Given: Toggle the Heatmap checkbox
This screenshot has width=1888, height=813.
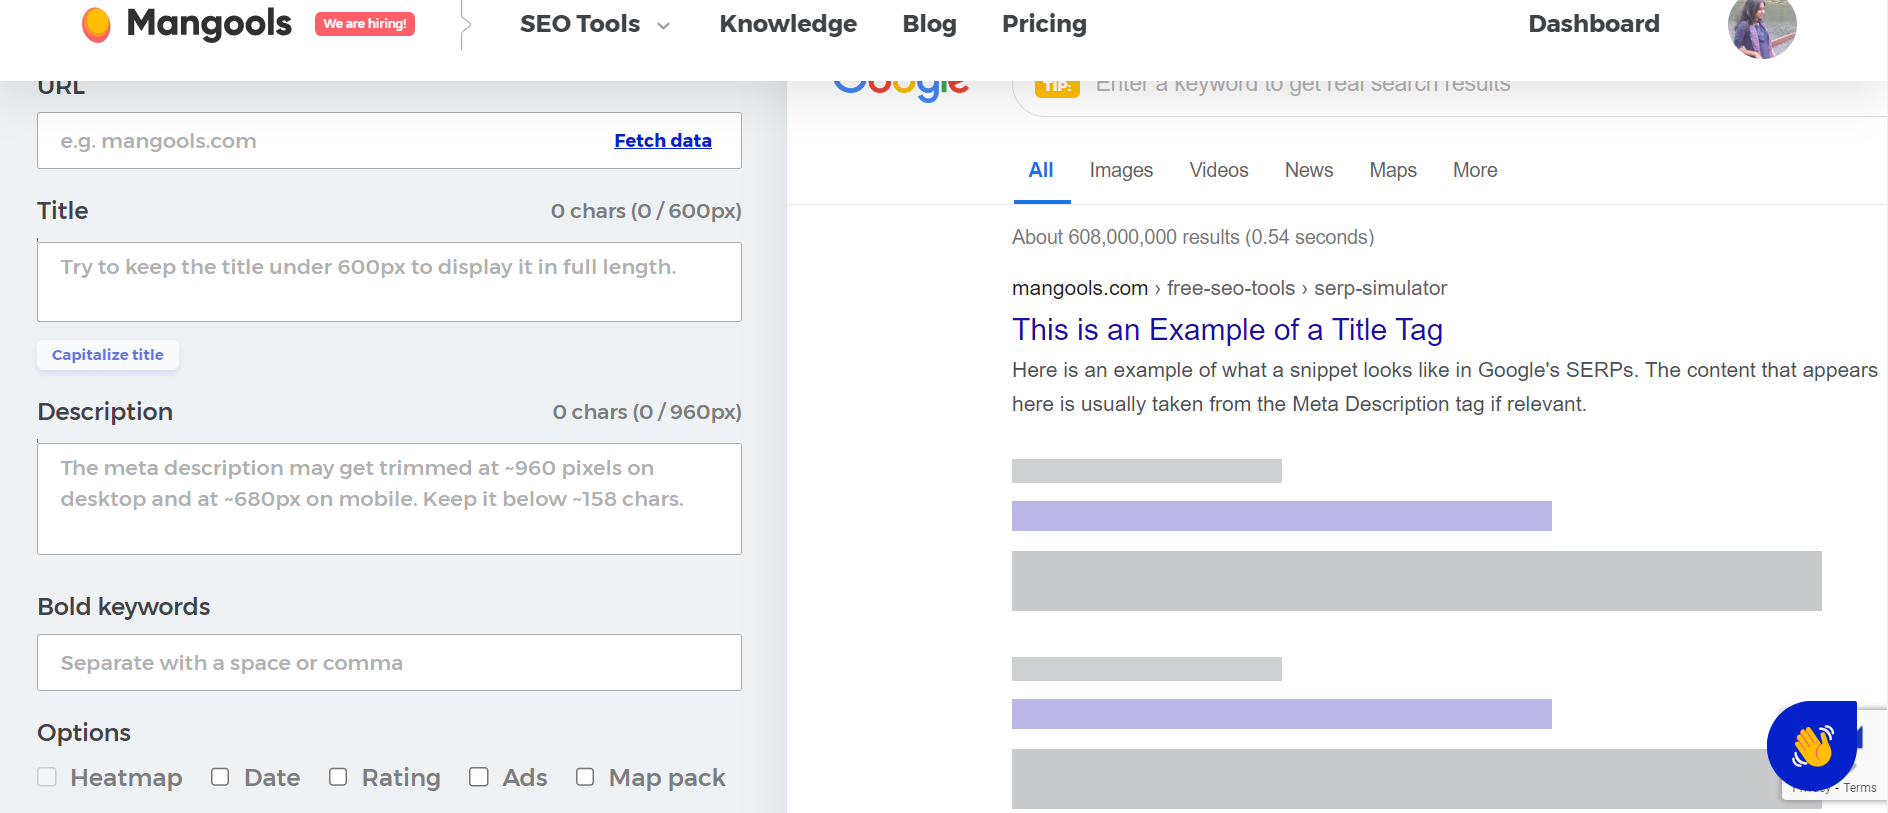Looking at the screenshot, I should click(47, 777).
